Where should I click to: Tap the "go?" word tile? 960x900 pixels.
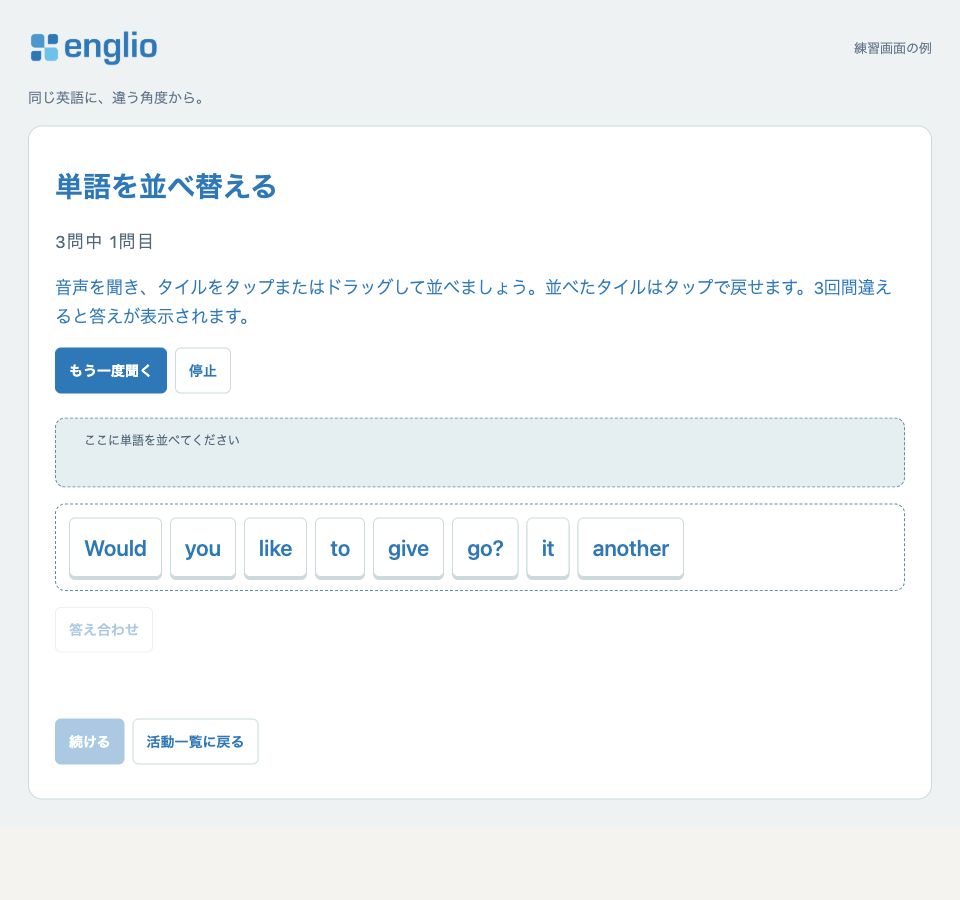click(x=486, y=548)
